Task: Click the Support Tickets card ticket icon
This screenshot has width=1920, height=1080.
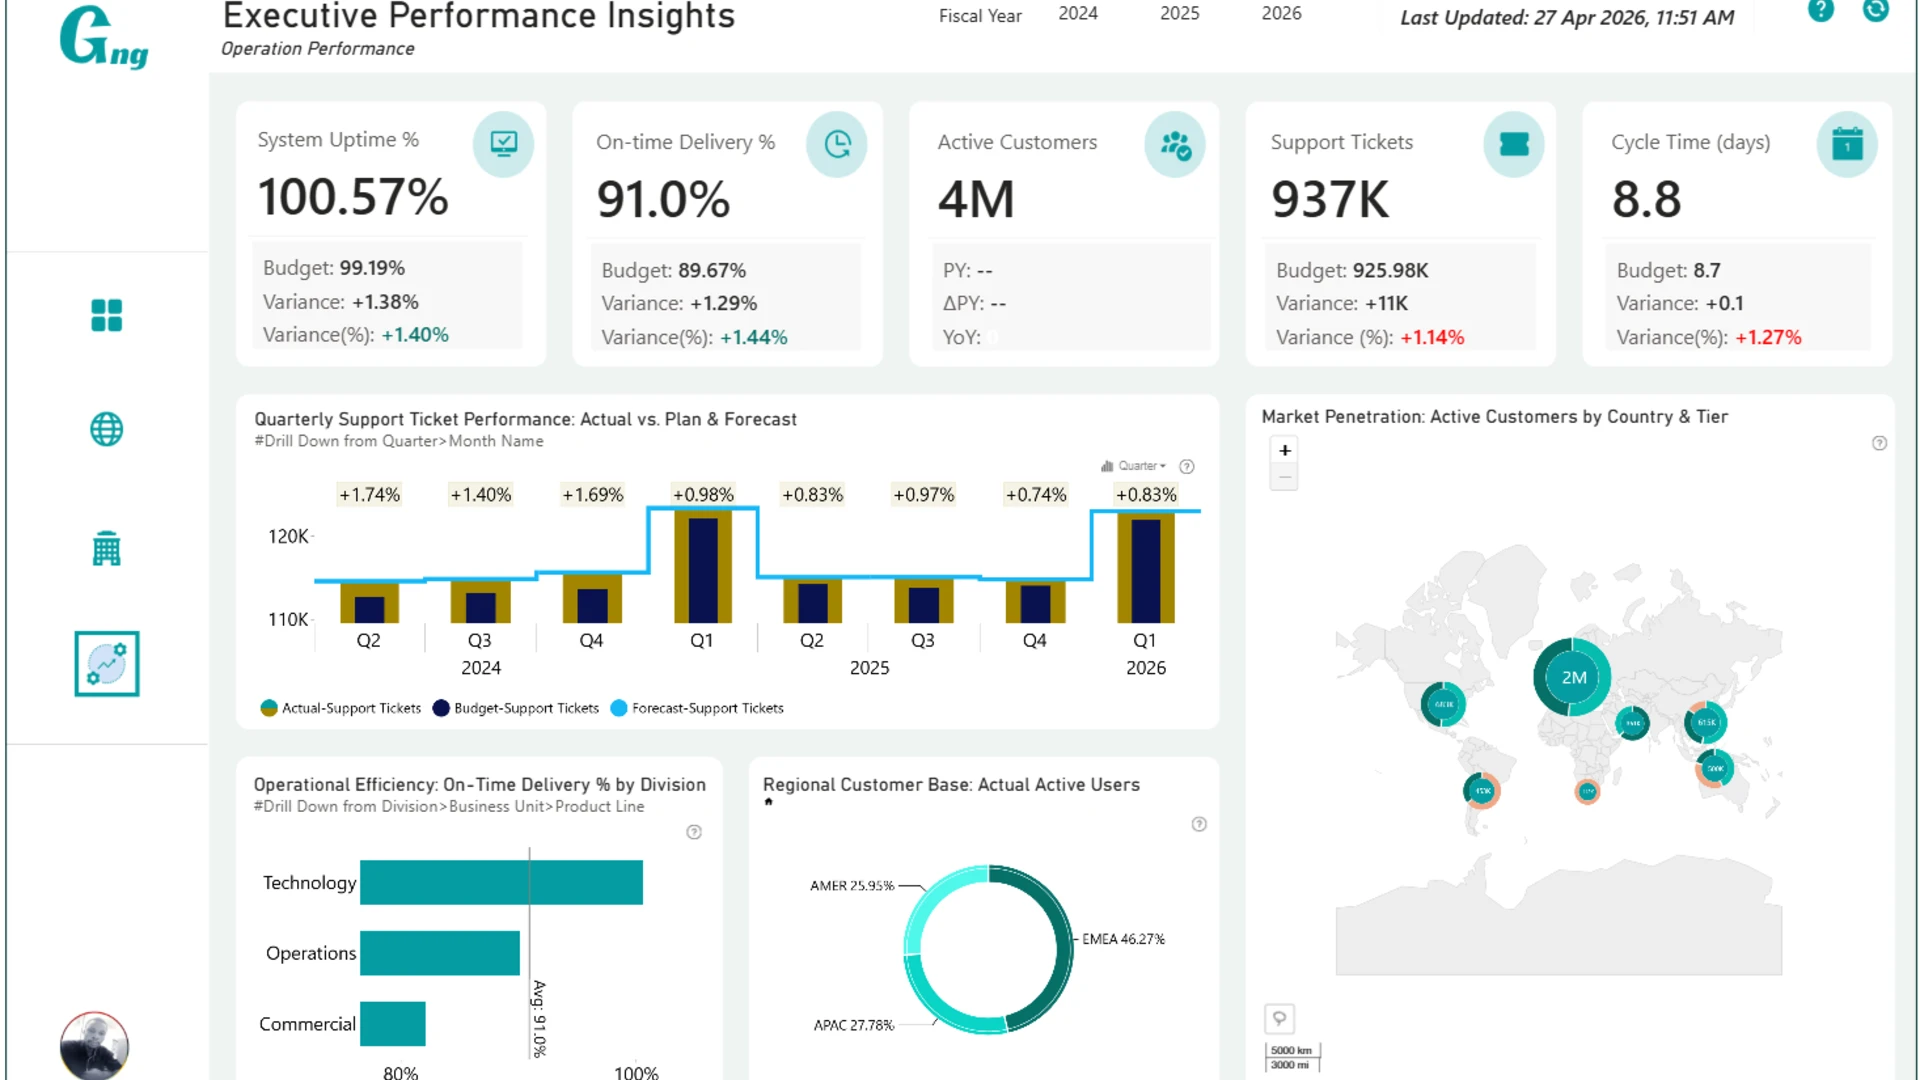Action: (x=1513, y=145)
